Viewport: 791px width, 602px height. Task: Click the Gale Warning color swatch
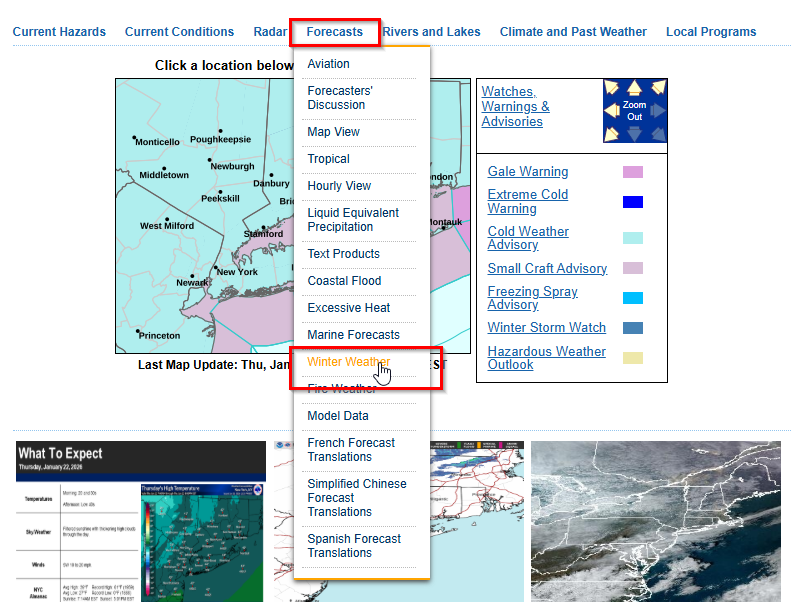[x=632, y=172]
